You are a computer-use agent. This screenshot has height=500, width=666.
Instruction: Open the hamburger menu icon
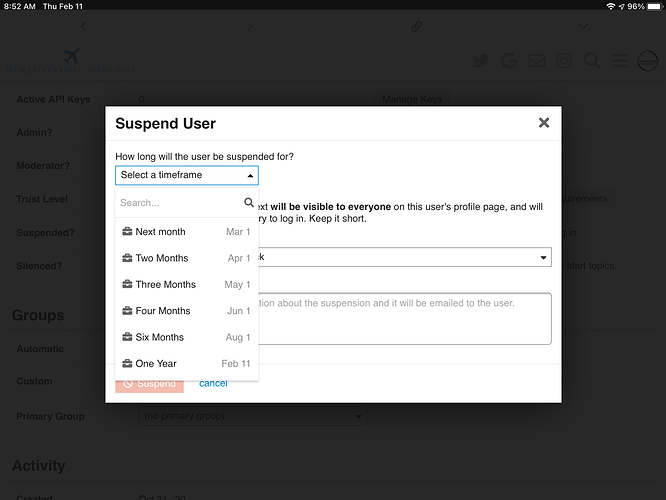(x=620, y=61)
